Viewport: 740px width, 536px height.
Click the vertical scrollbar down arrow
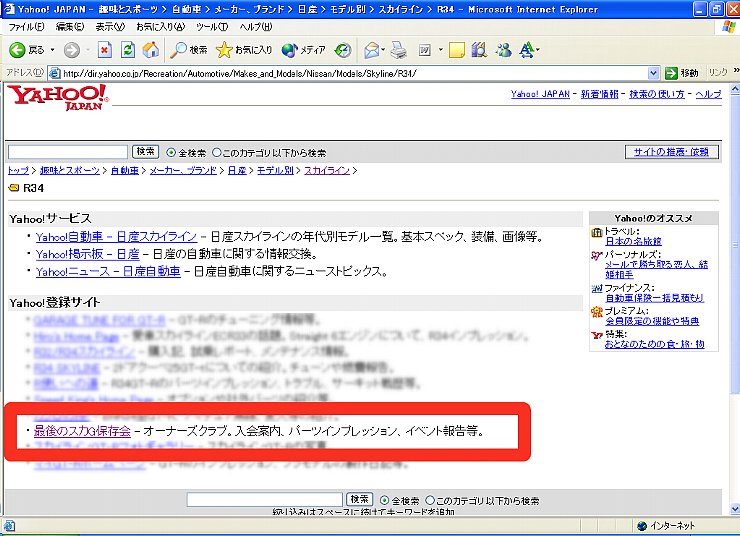(735, 509)
